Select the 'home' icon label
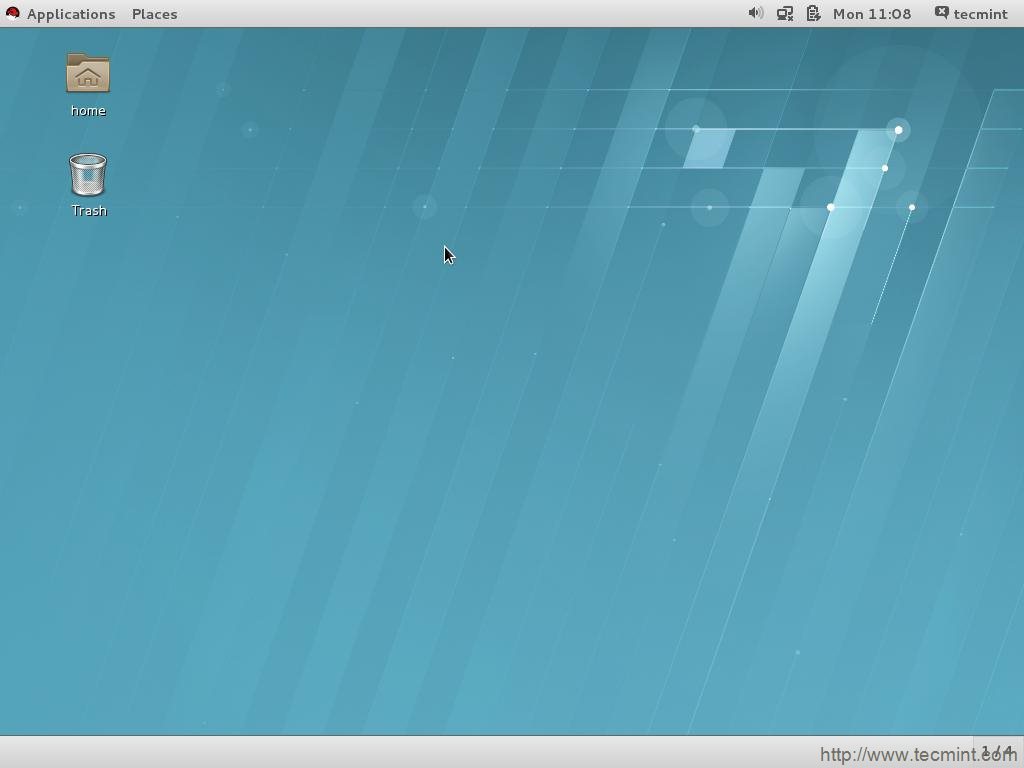Viewport: 1024px width, 768px height. [x=88, y=110]
